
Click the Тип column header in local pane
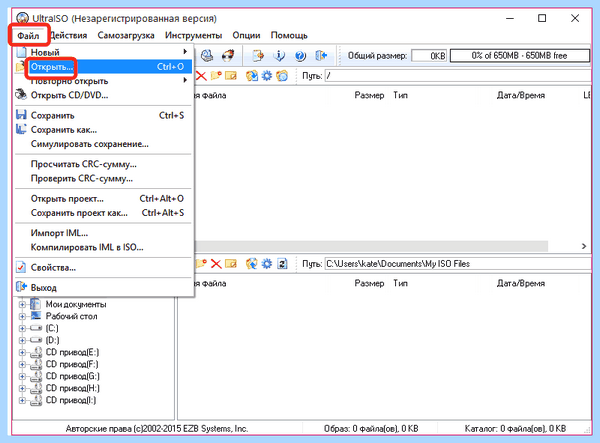[x=400, y=283]
